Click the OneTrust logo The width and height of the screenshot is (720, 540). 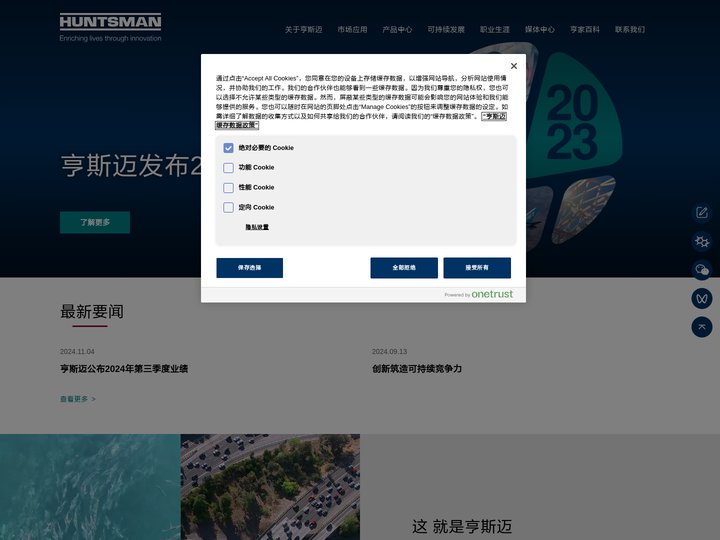[x=492, y=294]
